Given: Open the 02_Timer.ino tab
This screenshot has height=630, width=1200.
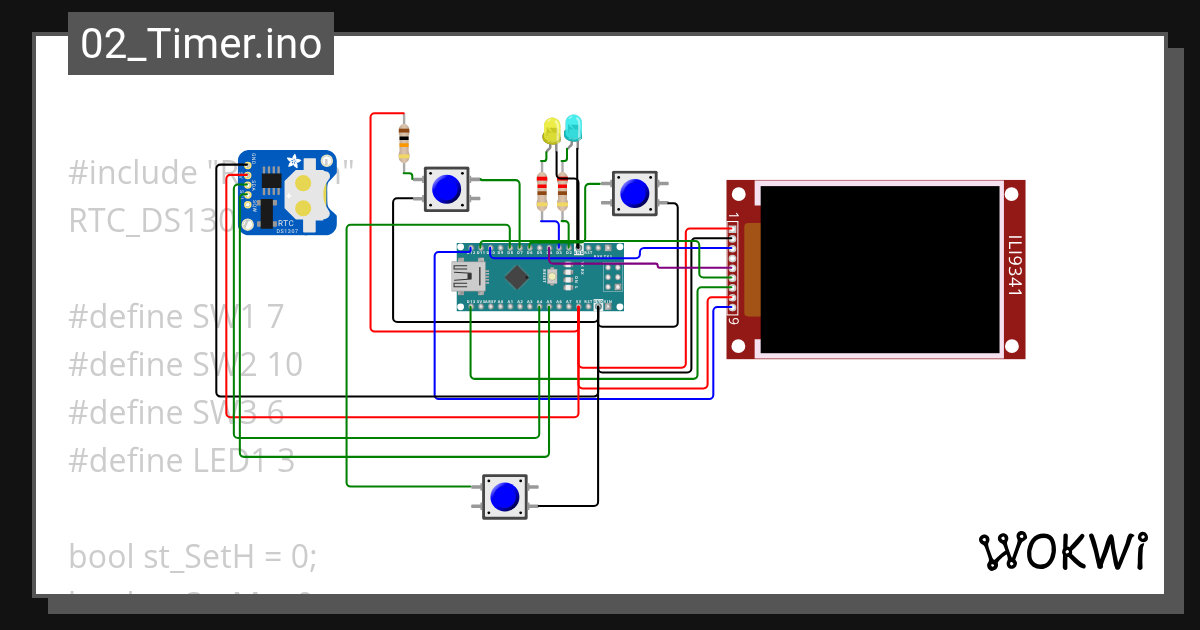Looking at the screenshot, I should coord(200,43).
